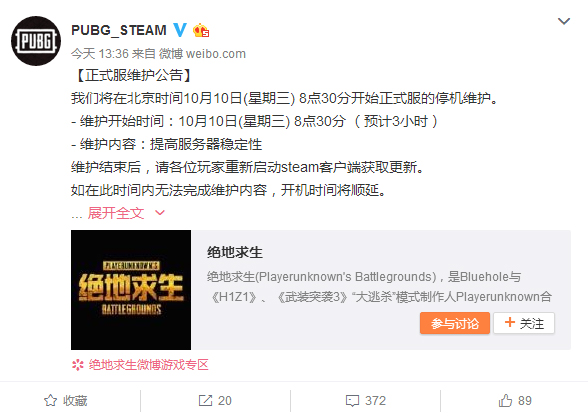Click the PUBG profile avatar
Image resolution: width=588 pixels, height=416 pixels.
tap(36, 41)
